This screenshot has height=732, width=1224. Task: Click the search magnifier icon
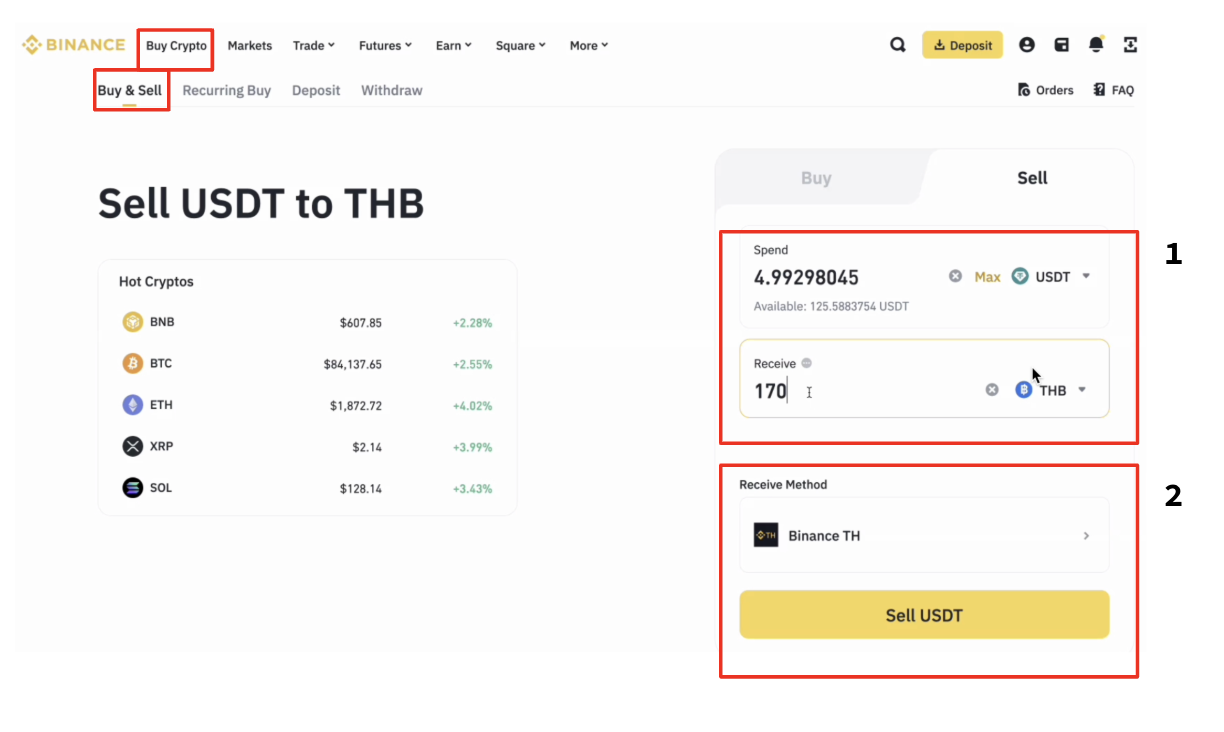[898, 45]
